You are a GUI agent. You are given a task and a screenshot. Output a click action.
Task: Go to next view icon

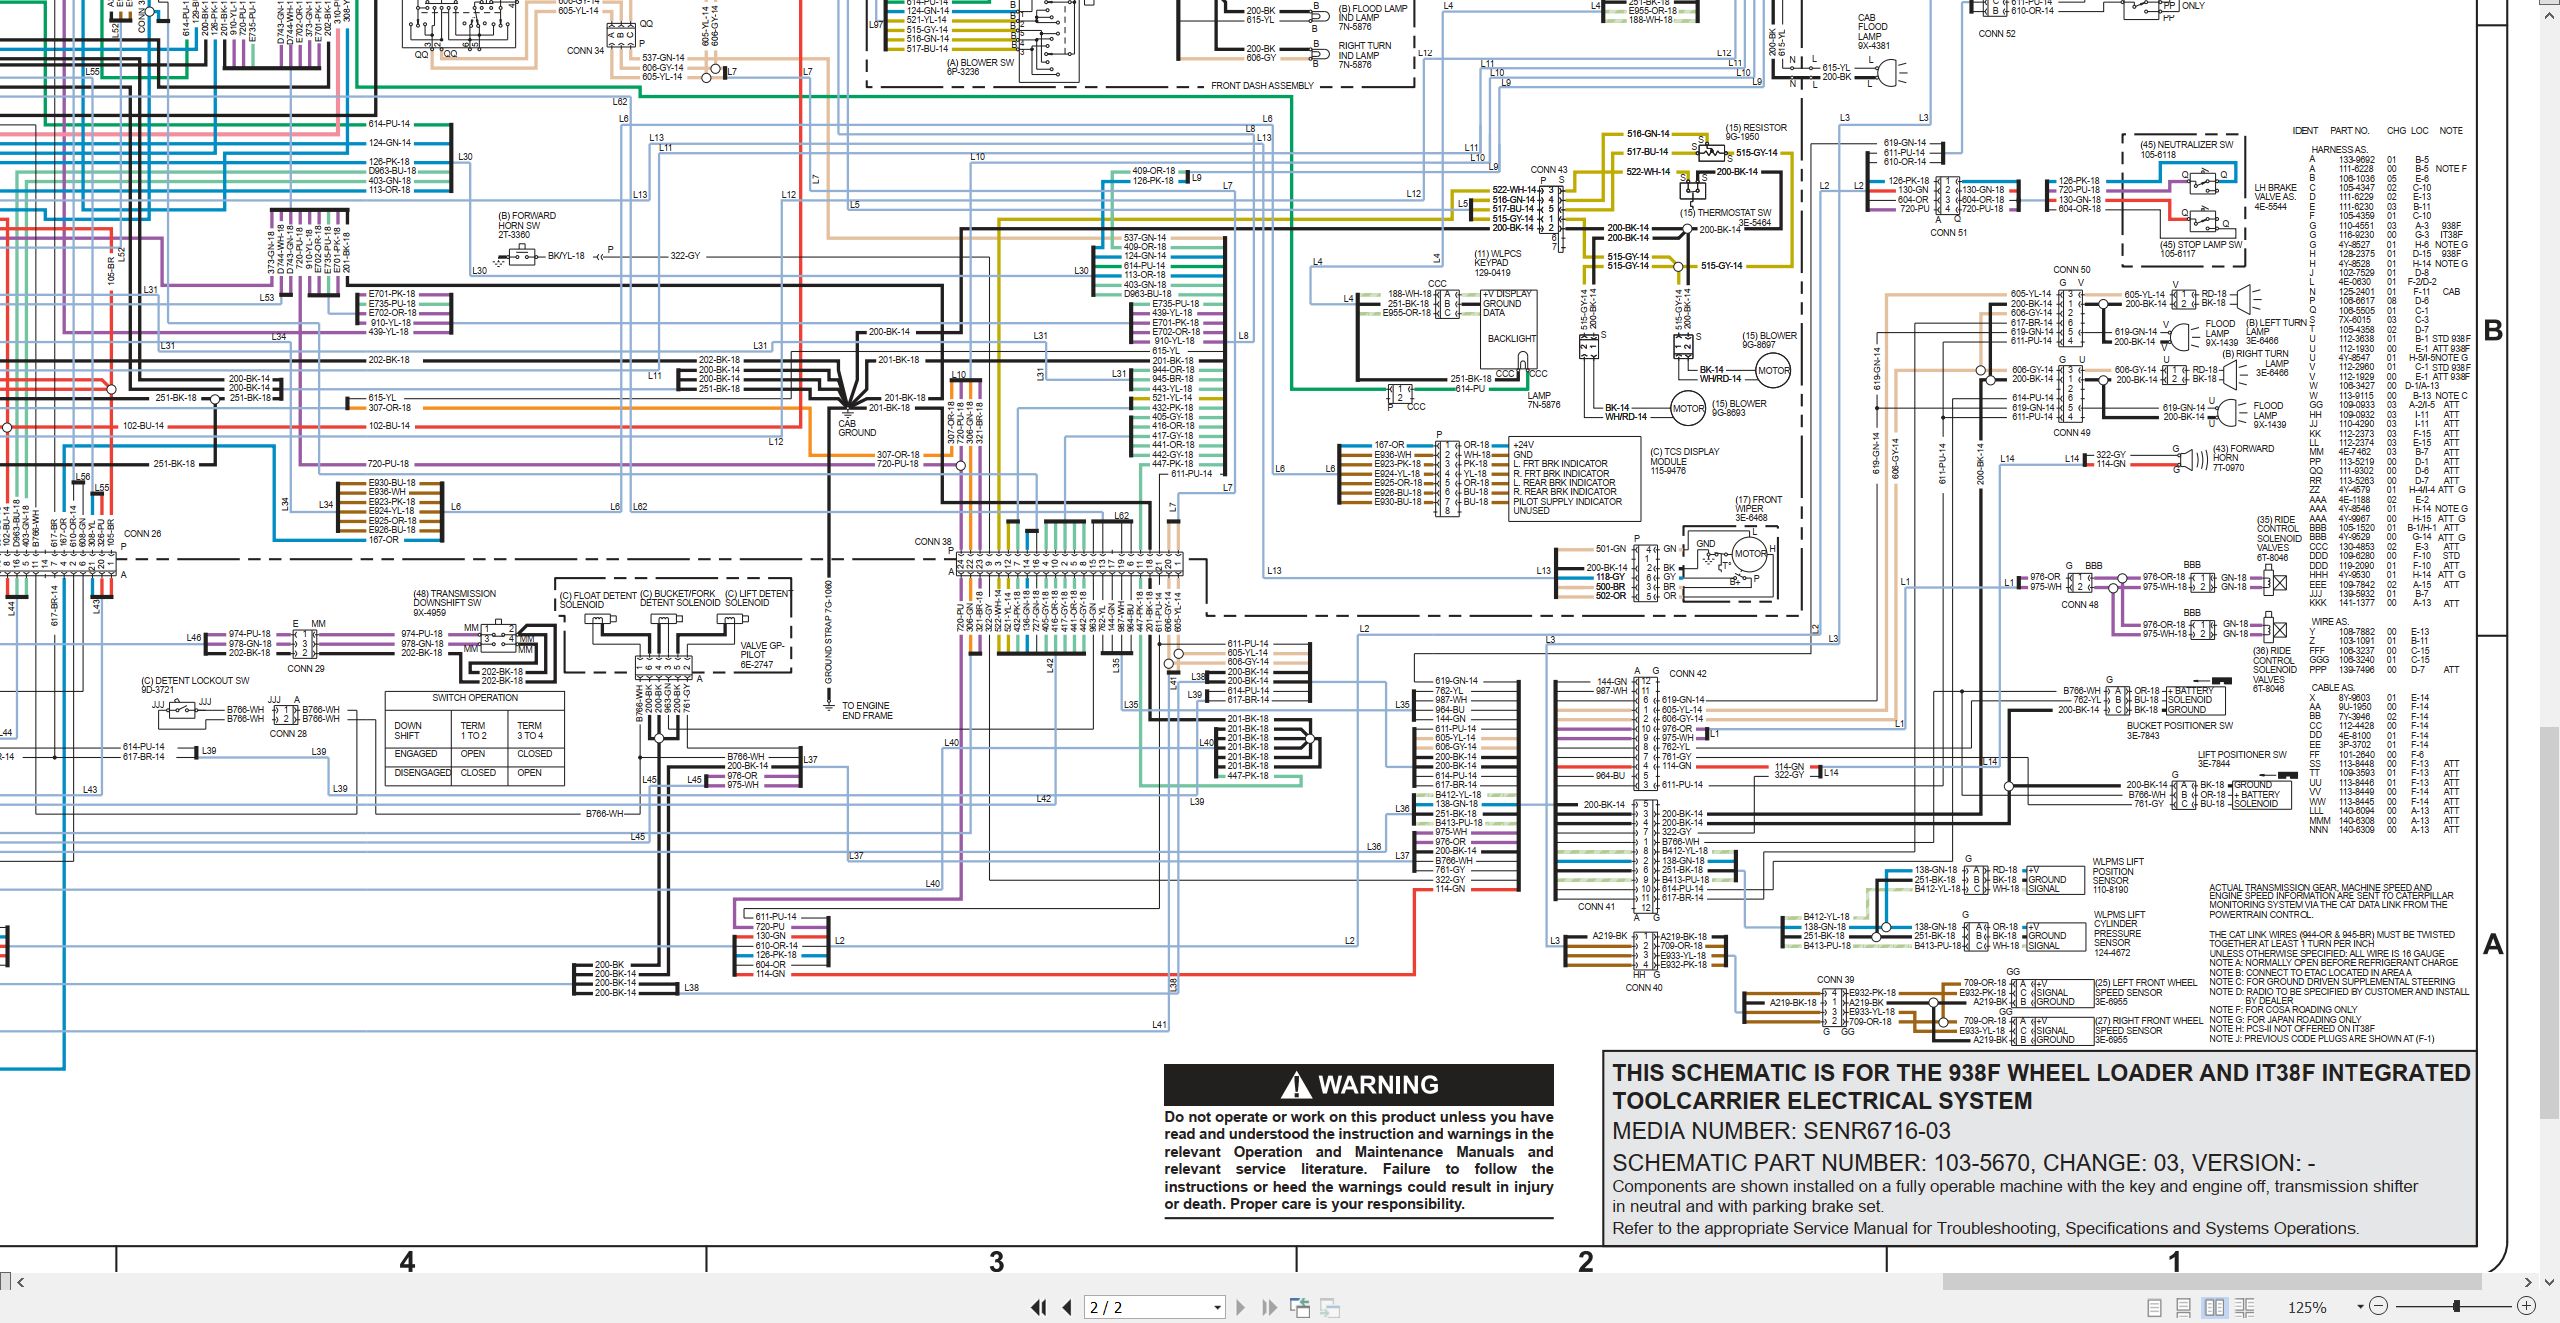point(1330,1307)
